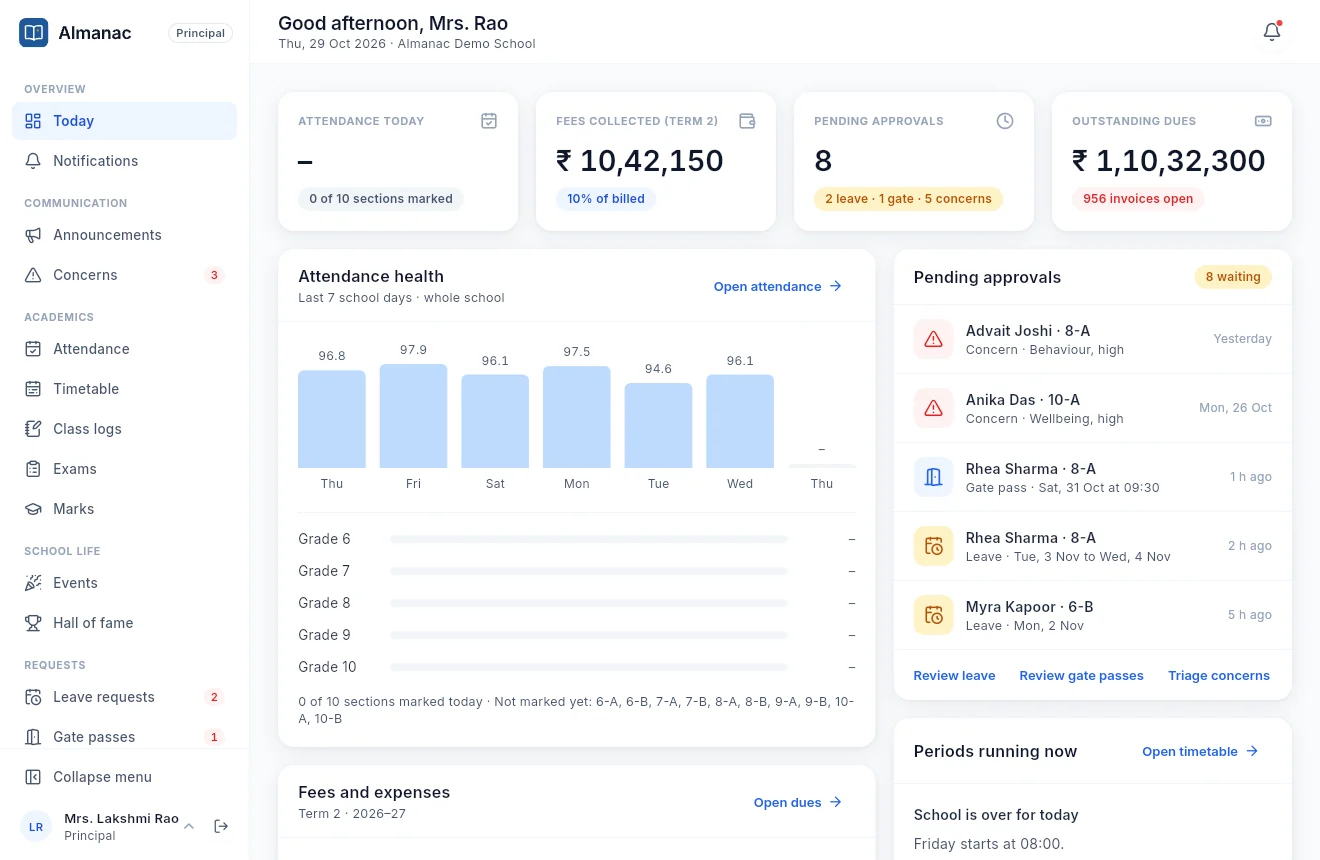
Task: Click the Grade 8 progress bar
Action: (589, 603)
